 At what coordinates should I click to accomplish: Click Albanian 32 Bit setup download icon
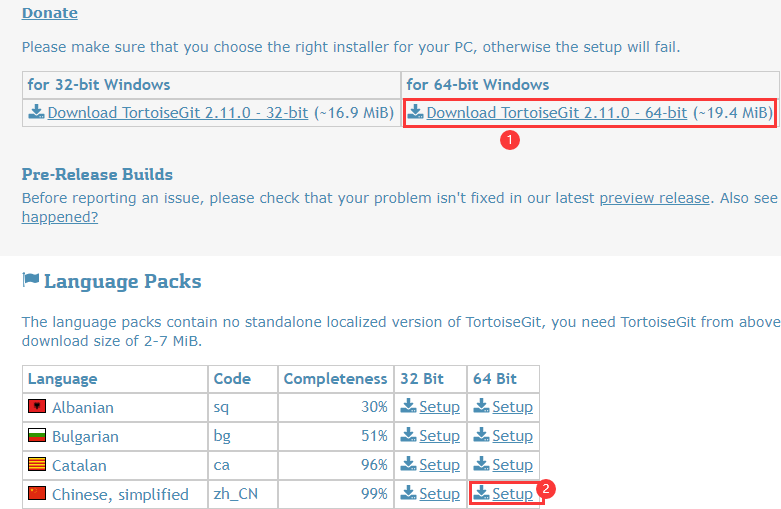[408, 406]
